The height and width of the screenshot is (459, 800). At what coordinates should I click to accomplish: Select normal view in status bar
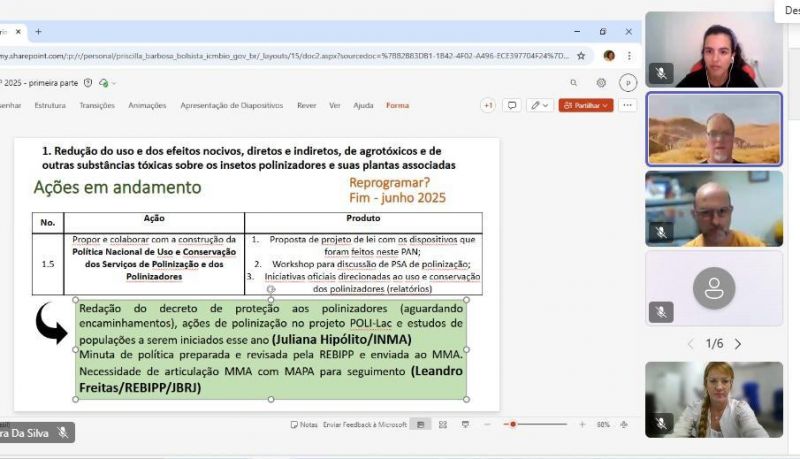[x=421, y=425]
